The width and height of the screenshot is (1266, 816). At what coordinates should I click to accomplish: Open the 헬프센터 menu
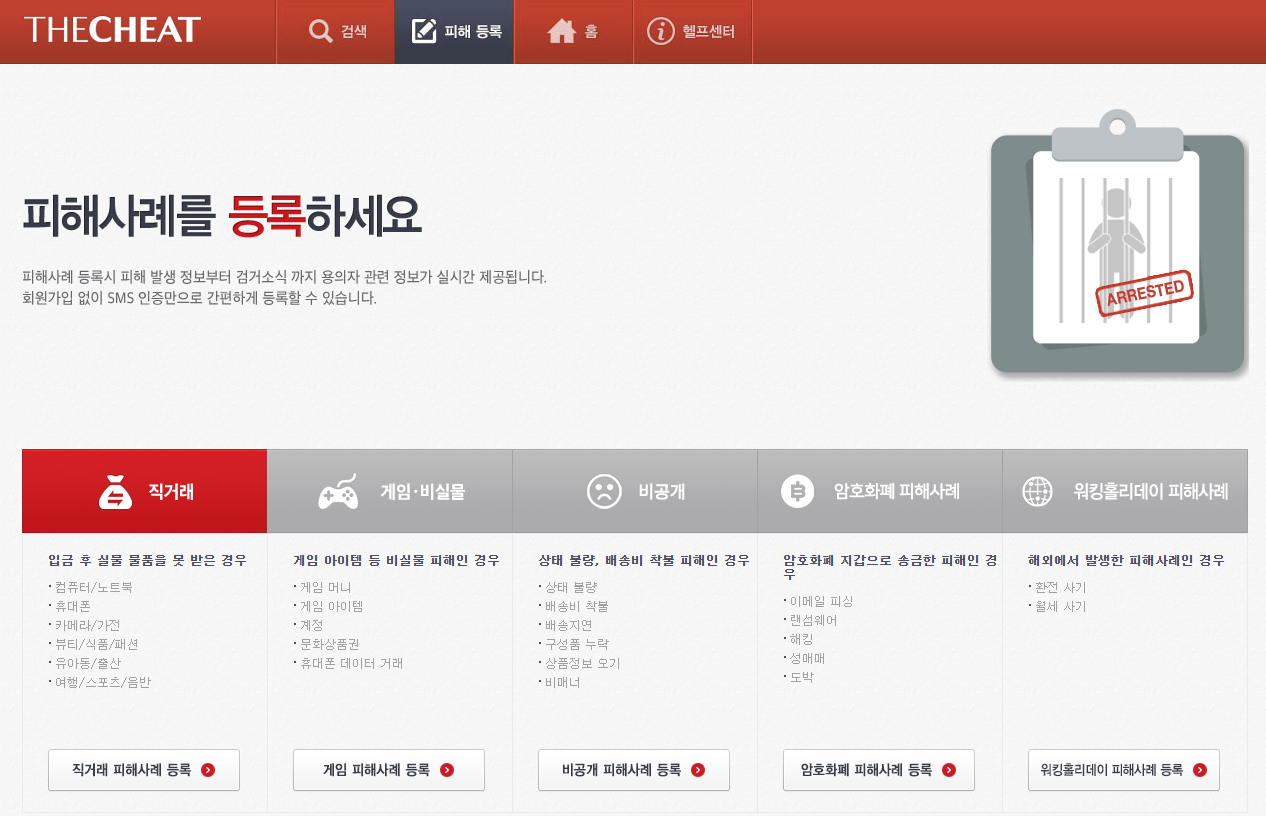click(x=693, y=32)
